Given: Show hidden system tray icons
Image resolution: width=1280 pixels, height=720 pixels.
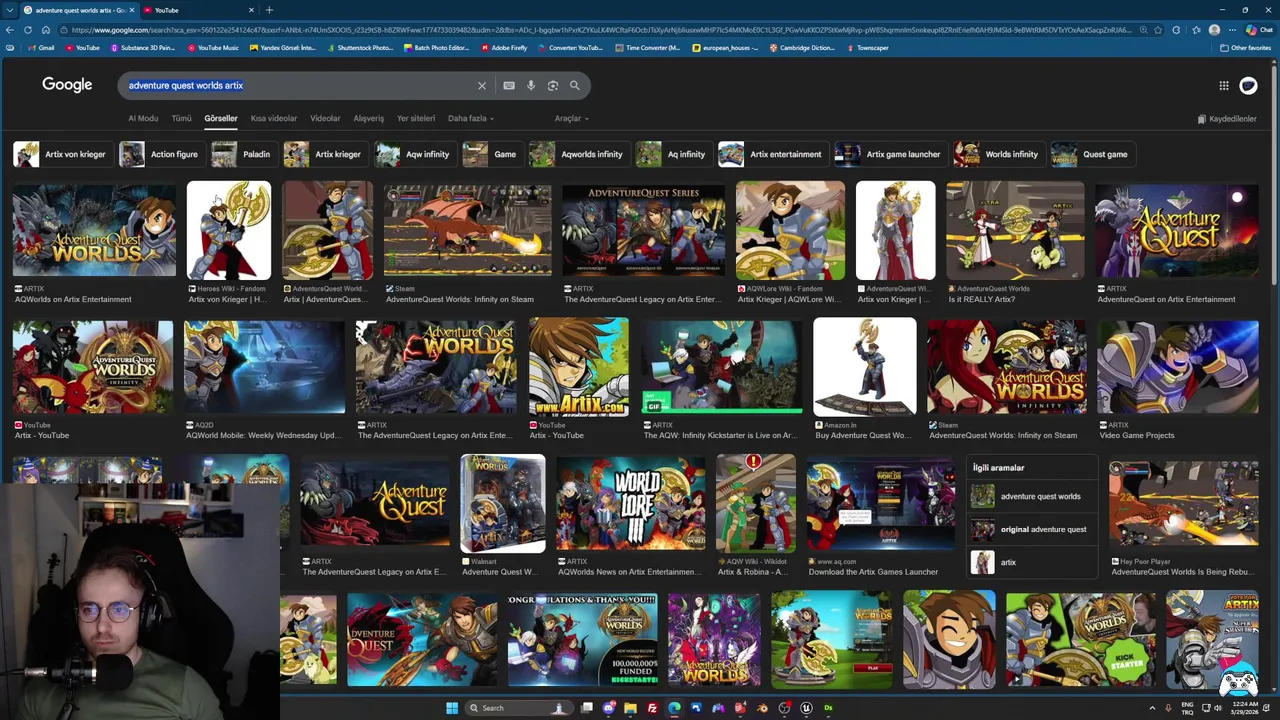Looking at the screenshot, I should [1152, 708].
